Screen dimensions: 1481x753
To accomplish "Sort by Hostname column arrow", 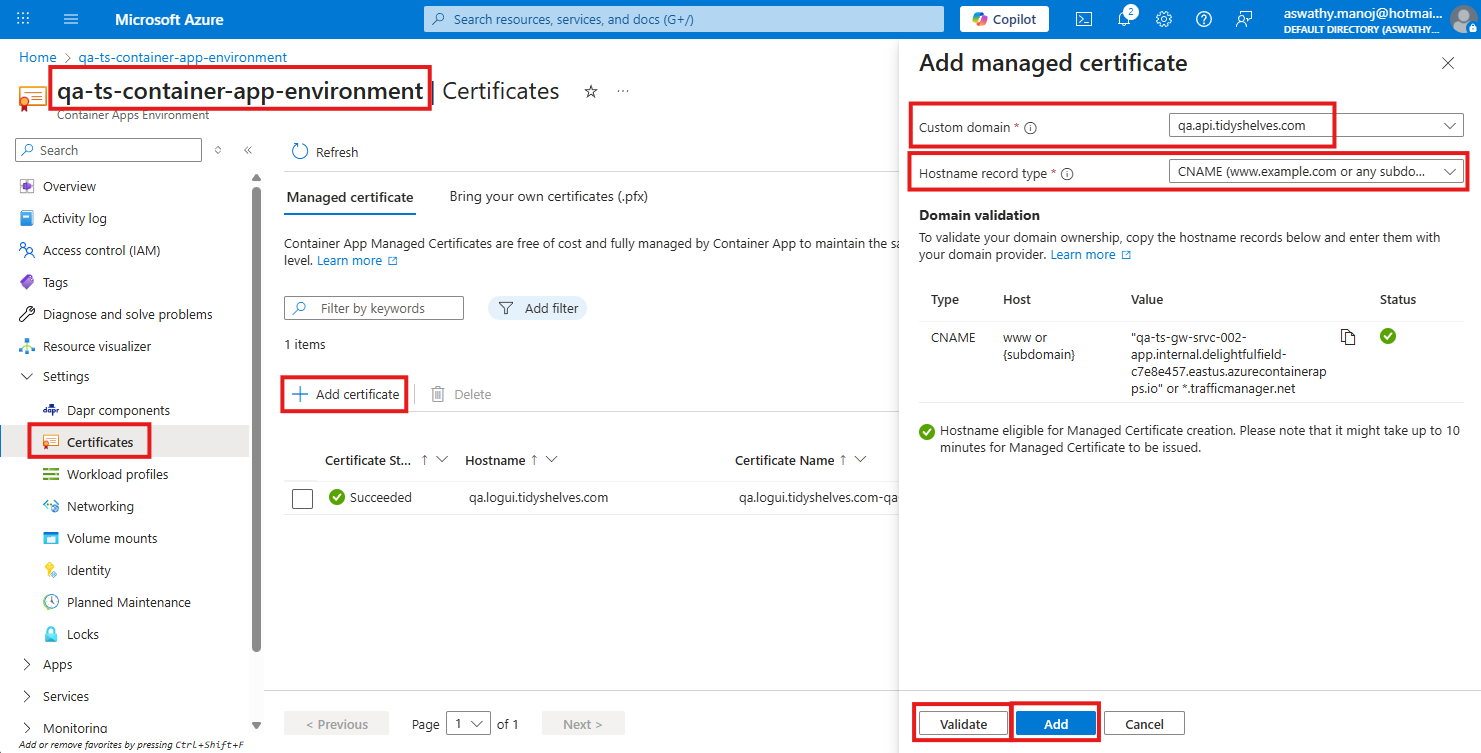I will [534, 460].
